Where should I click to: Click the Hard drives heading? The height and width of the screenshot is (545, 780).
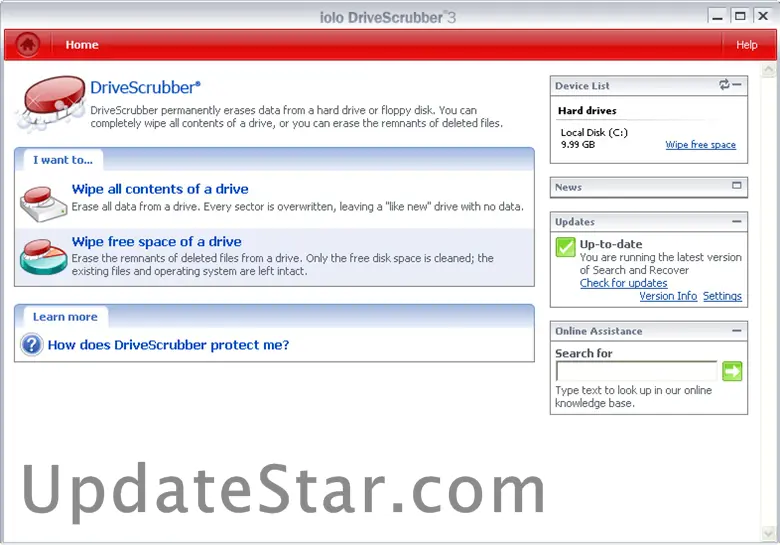[587, 110]
